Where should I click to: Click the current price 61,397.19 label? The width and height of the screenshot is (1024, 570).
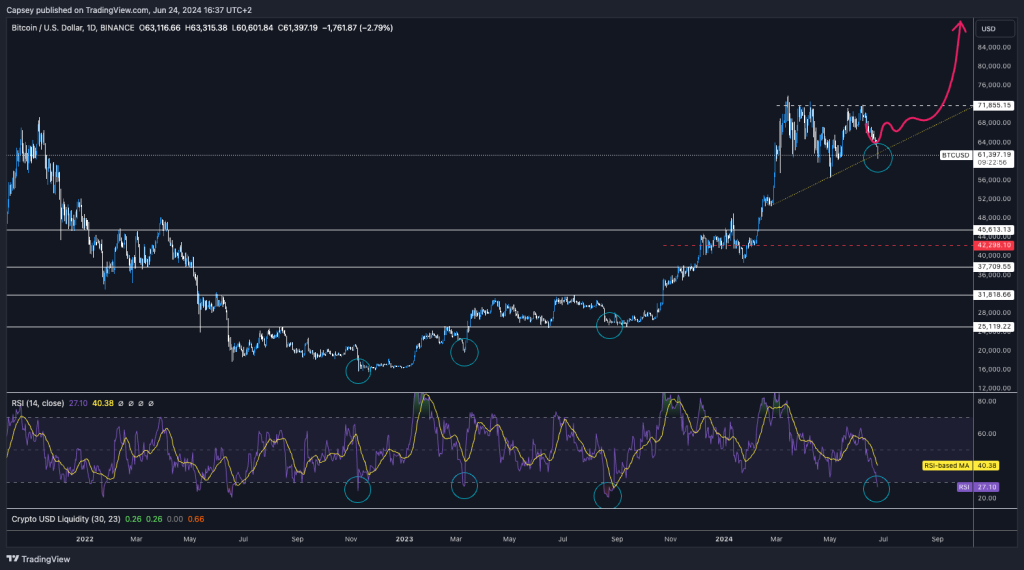click(x=994, y=155)
